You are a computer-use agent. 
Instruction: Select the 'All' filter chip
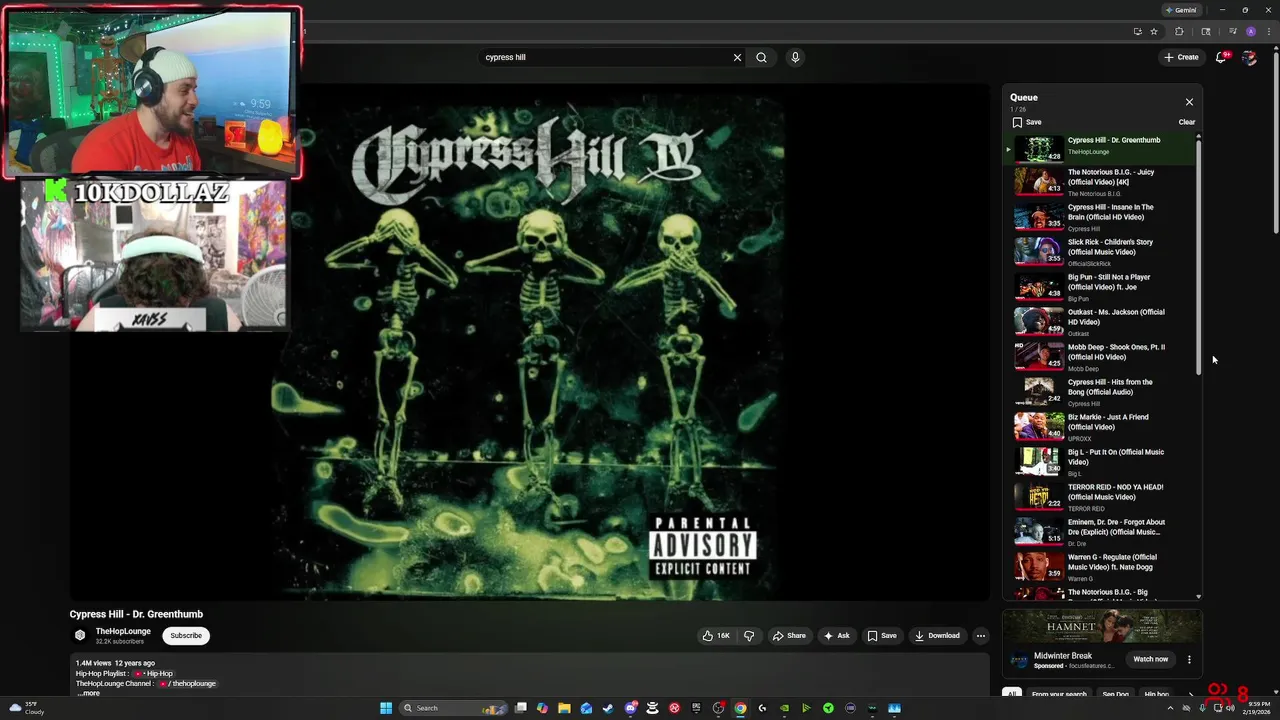1012,694
